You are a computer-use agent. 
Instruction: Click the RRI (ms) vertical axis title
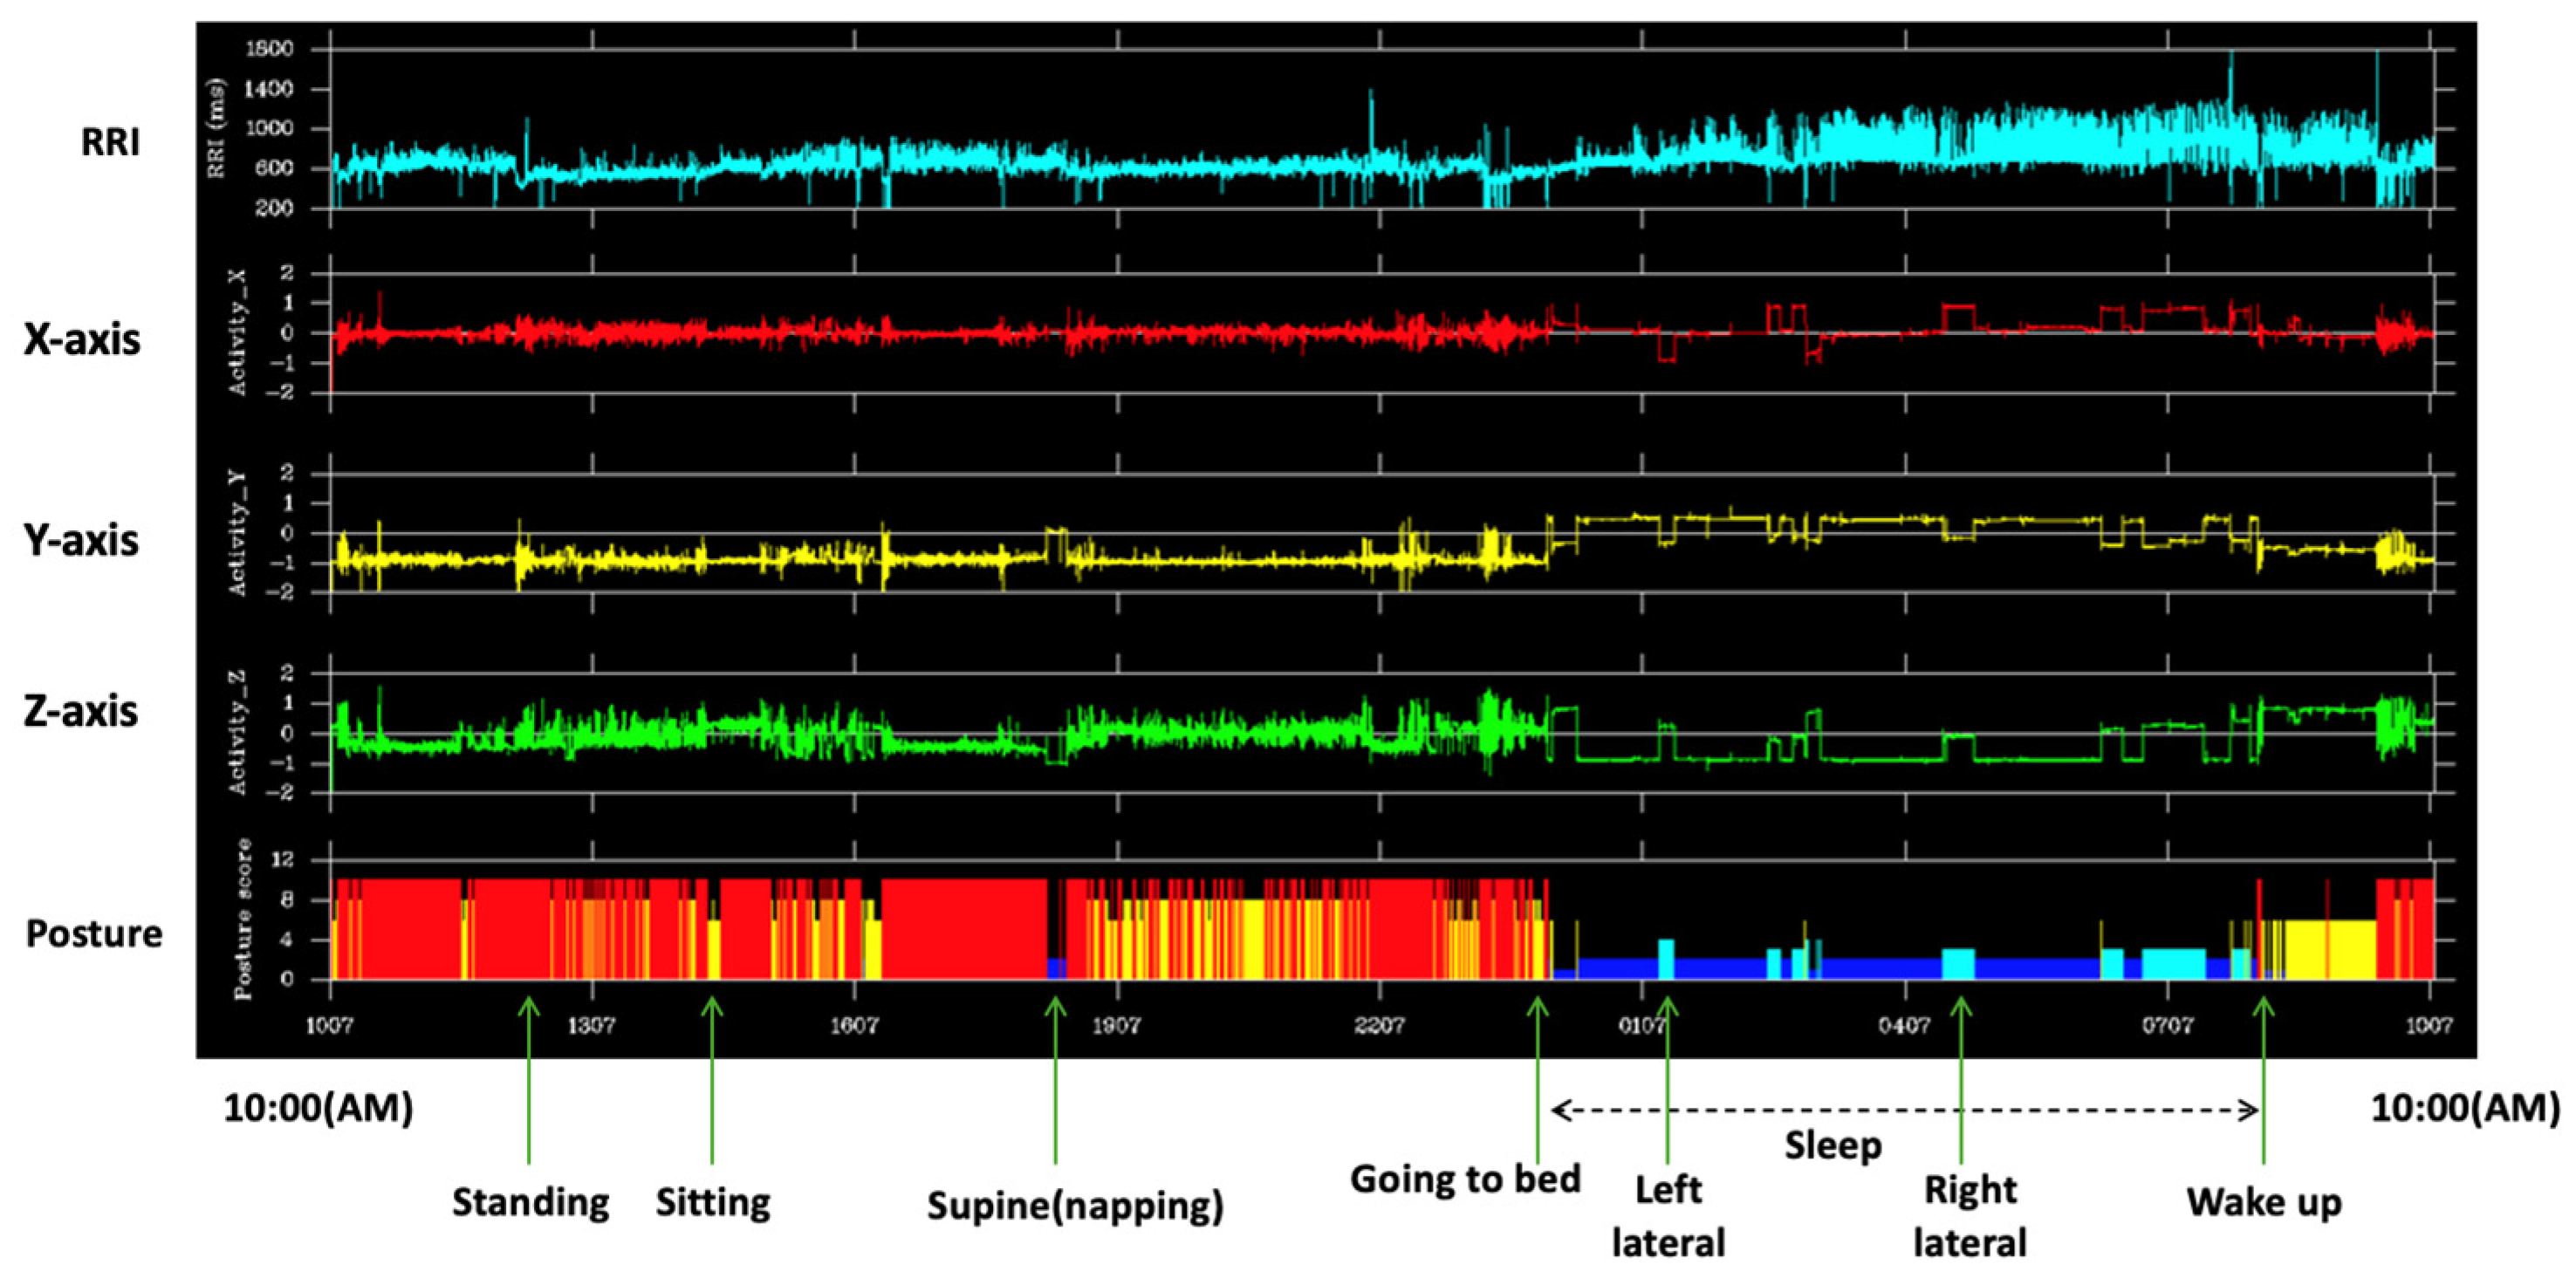pos(216,128)
